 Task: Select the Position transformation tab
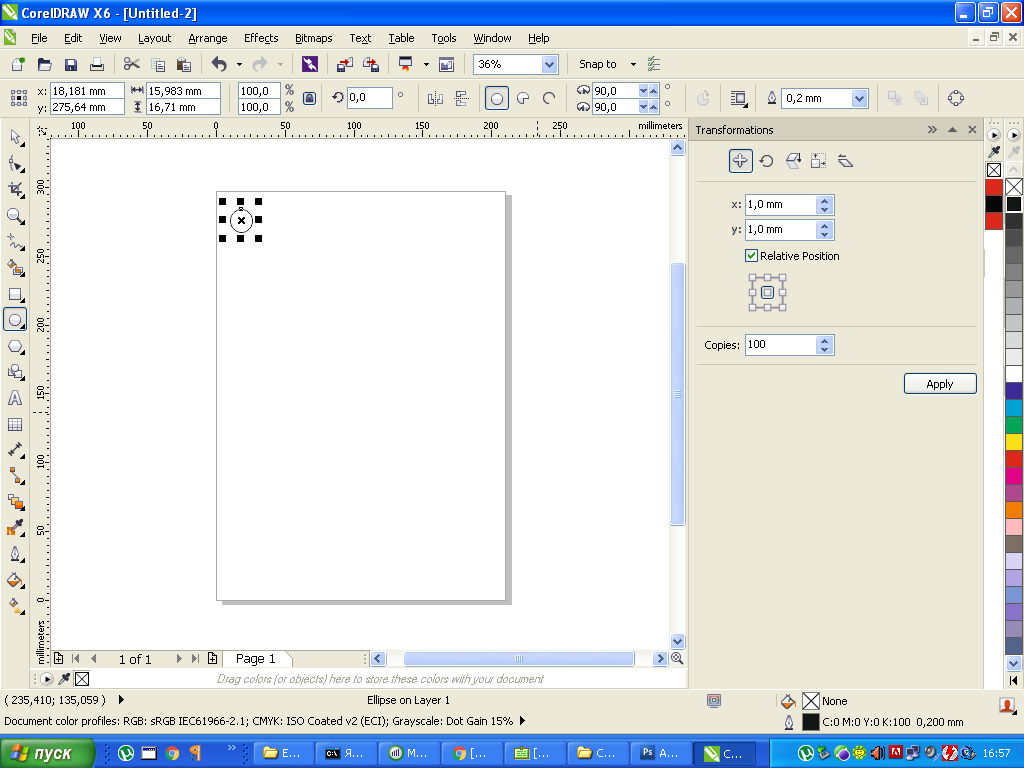[x=741, y=161]
